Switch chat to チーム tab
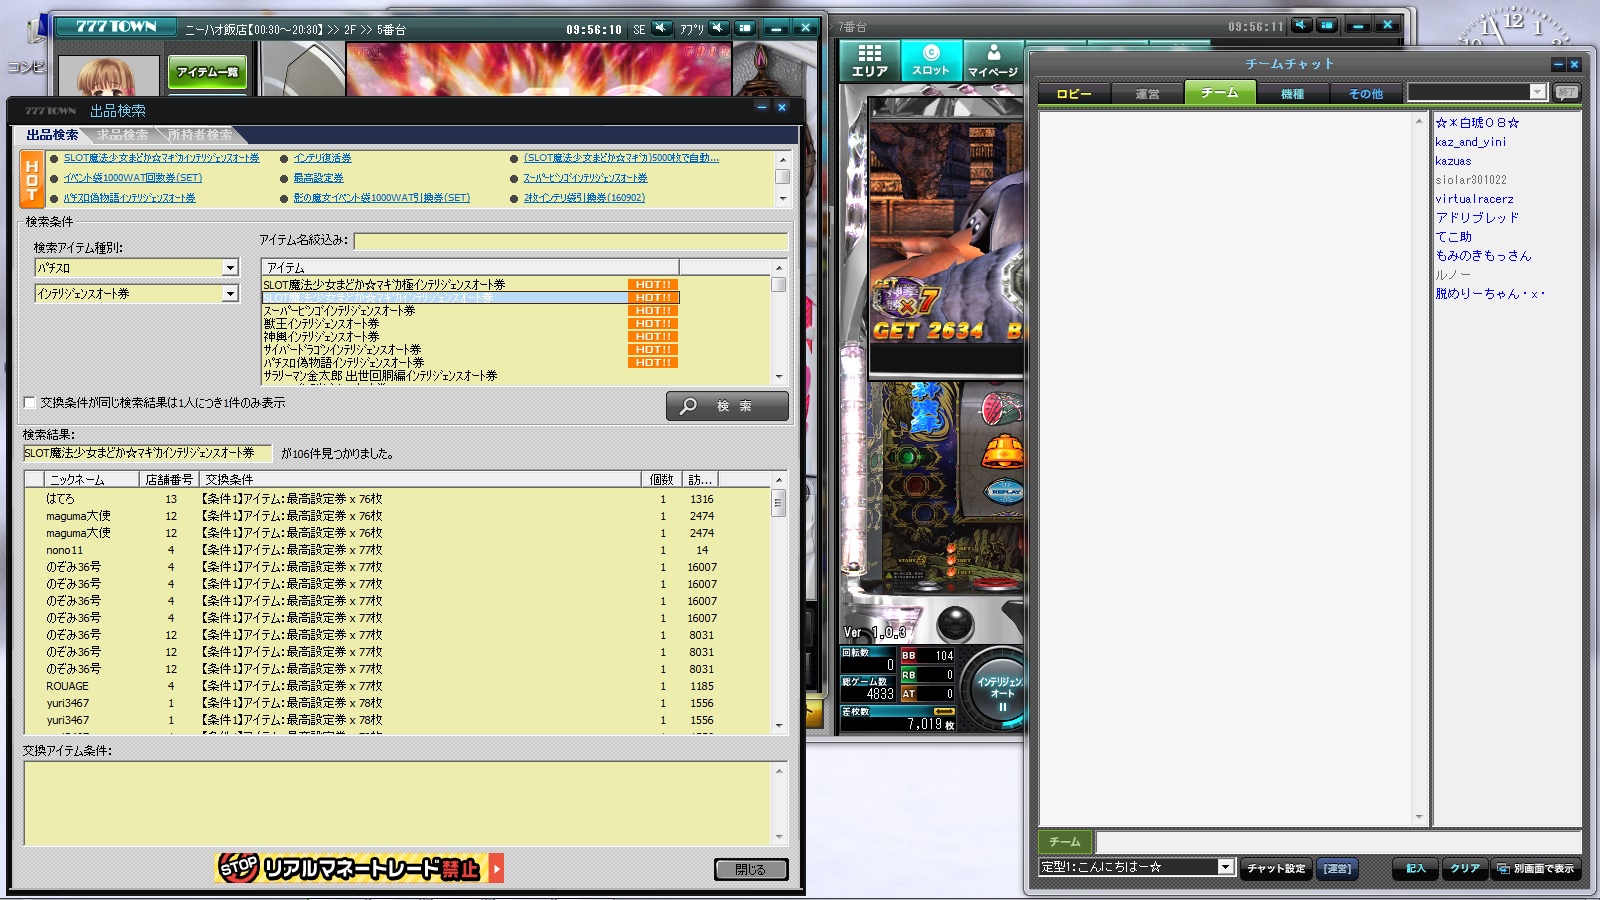 click(x=1220, y=93)
